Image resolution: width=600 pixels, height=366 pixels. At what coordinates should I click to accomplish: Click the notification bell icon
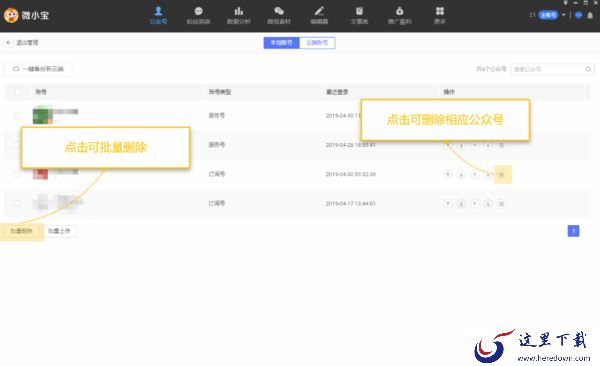pyautogui.click(x=590, y=15)
